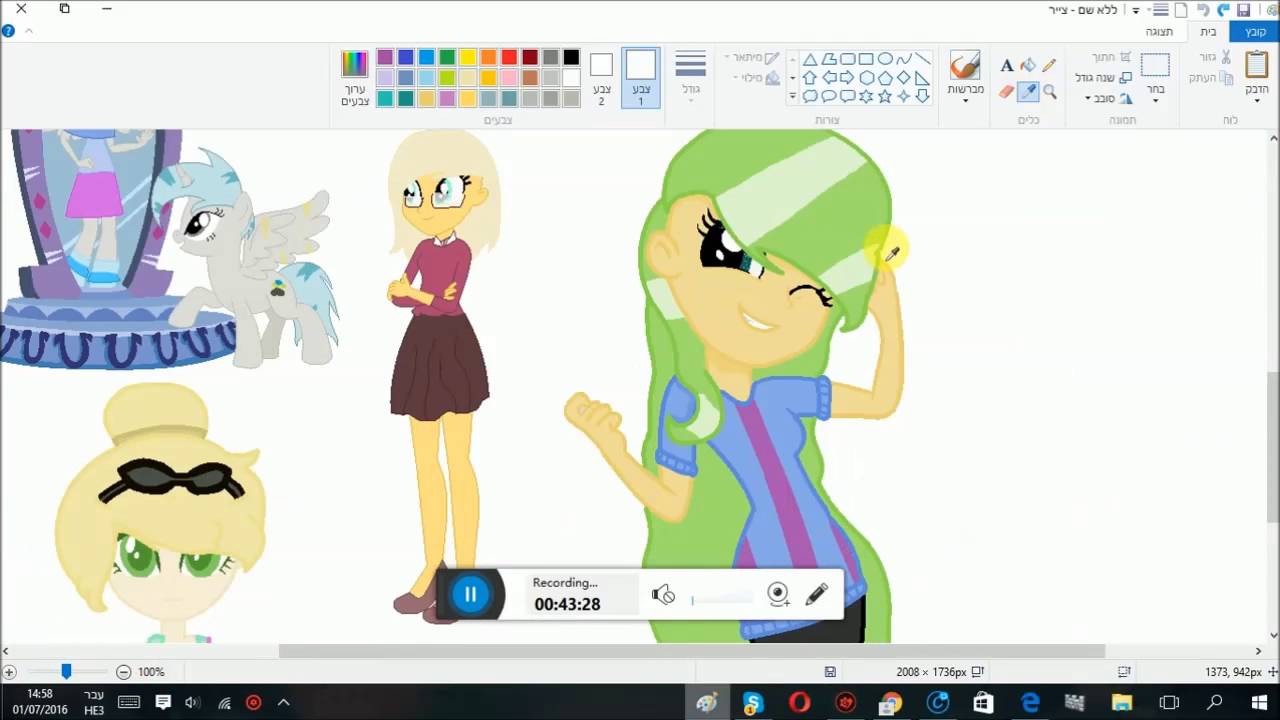
Task: Click zoom in plus button
Action: click(x=9, y=672)
